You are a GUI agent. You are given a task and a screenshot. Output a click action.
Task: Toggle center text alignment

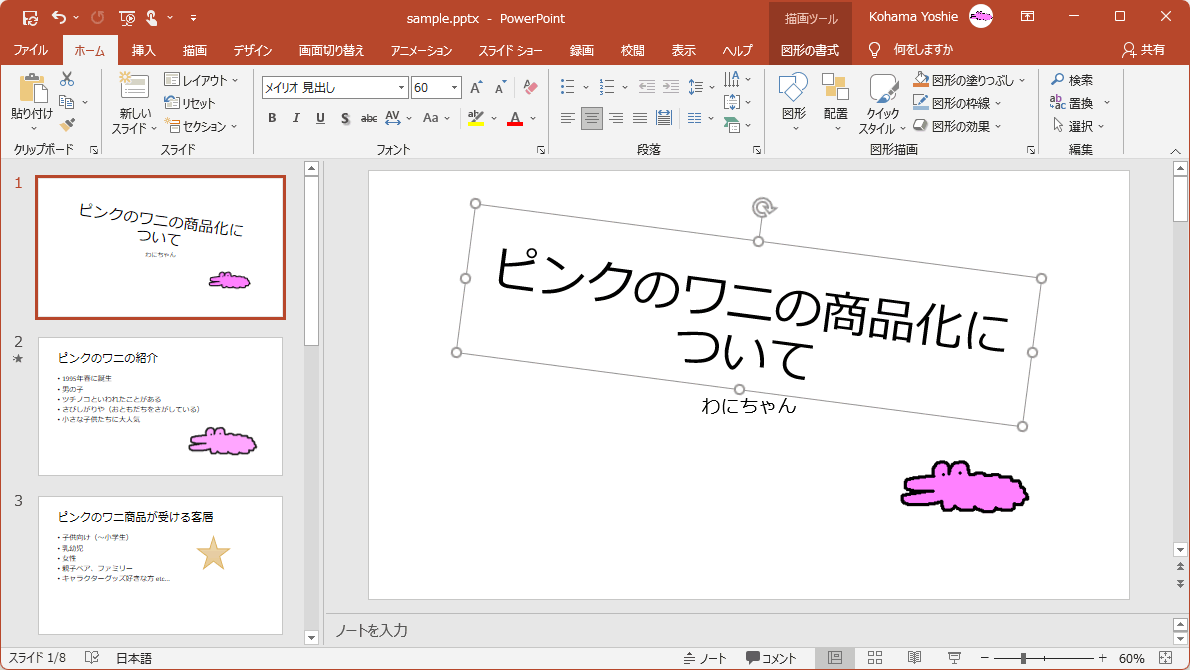click(592, 118)
